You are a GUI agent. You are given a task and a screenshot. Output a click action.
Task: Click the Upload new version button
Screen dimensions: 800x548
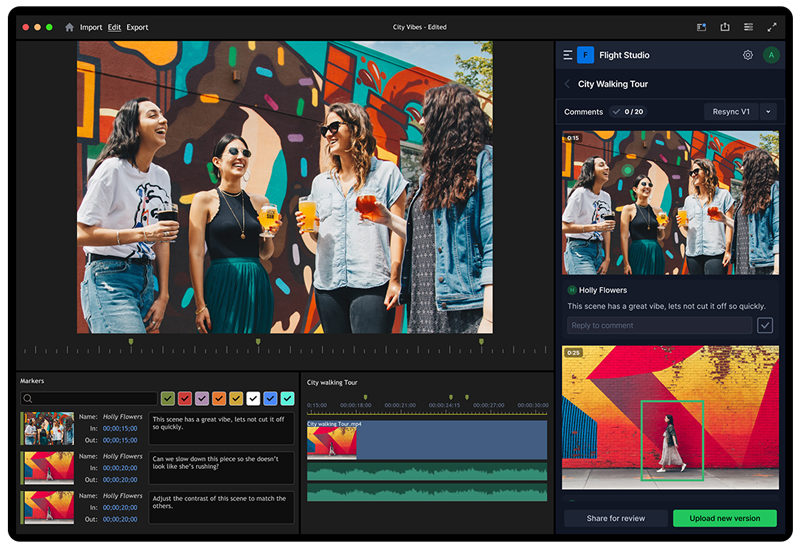tap(724, 518)
